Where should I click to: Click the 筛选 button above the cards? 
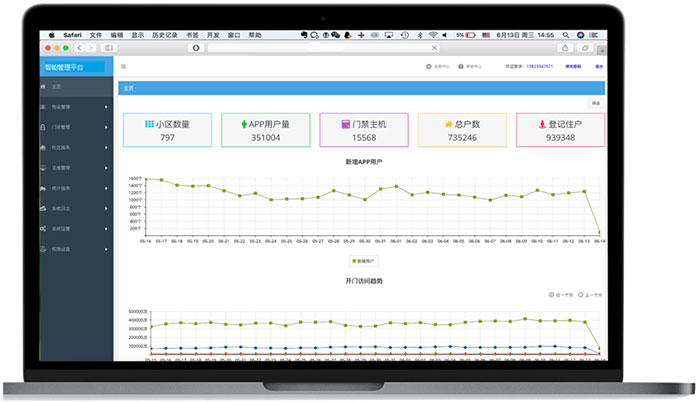pos(596,103)
